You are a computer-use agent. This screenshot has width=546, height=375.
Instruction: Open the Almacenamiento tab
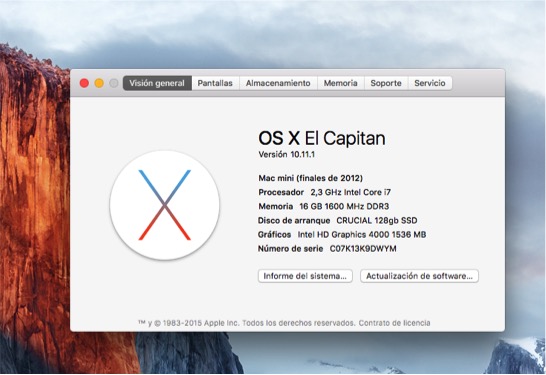click(278, 83)
